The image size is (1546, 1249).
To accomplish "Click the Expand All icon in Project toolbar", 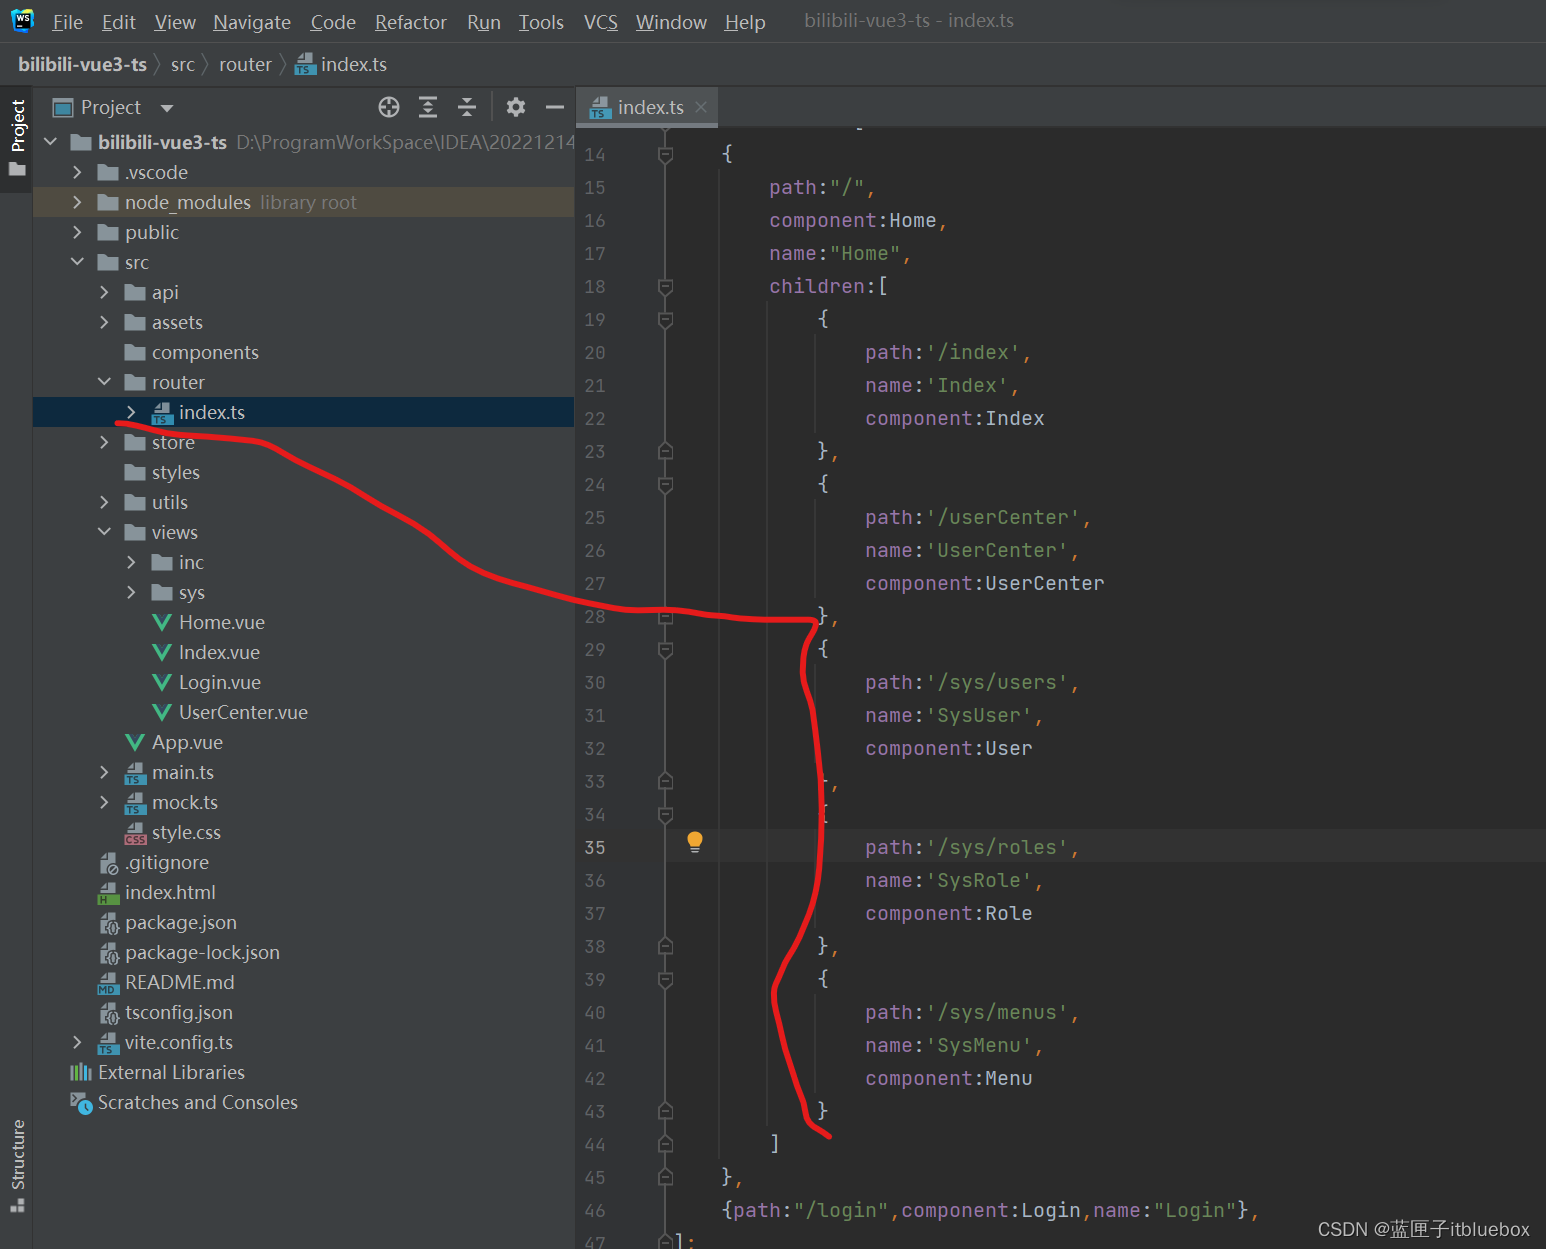I will [x=428, y=107].
